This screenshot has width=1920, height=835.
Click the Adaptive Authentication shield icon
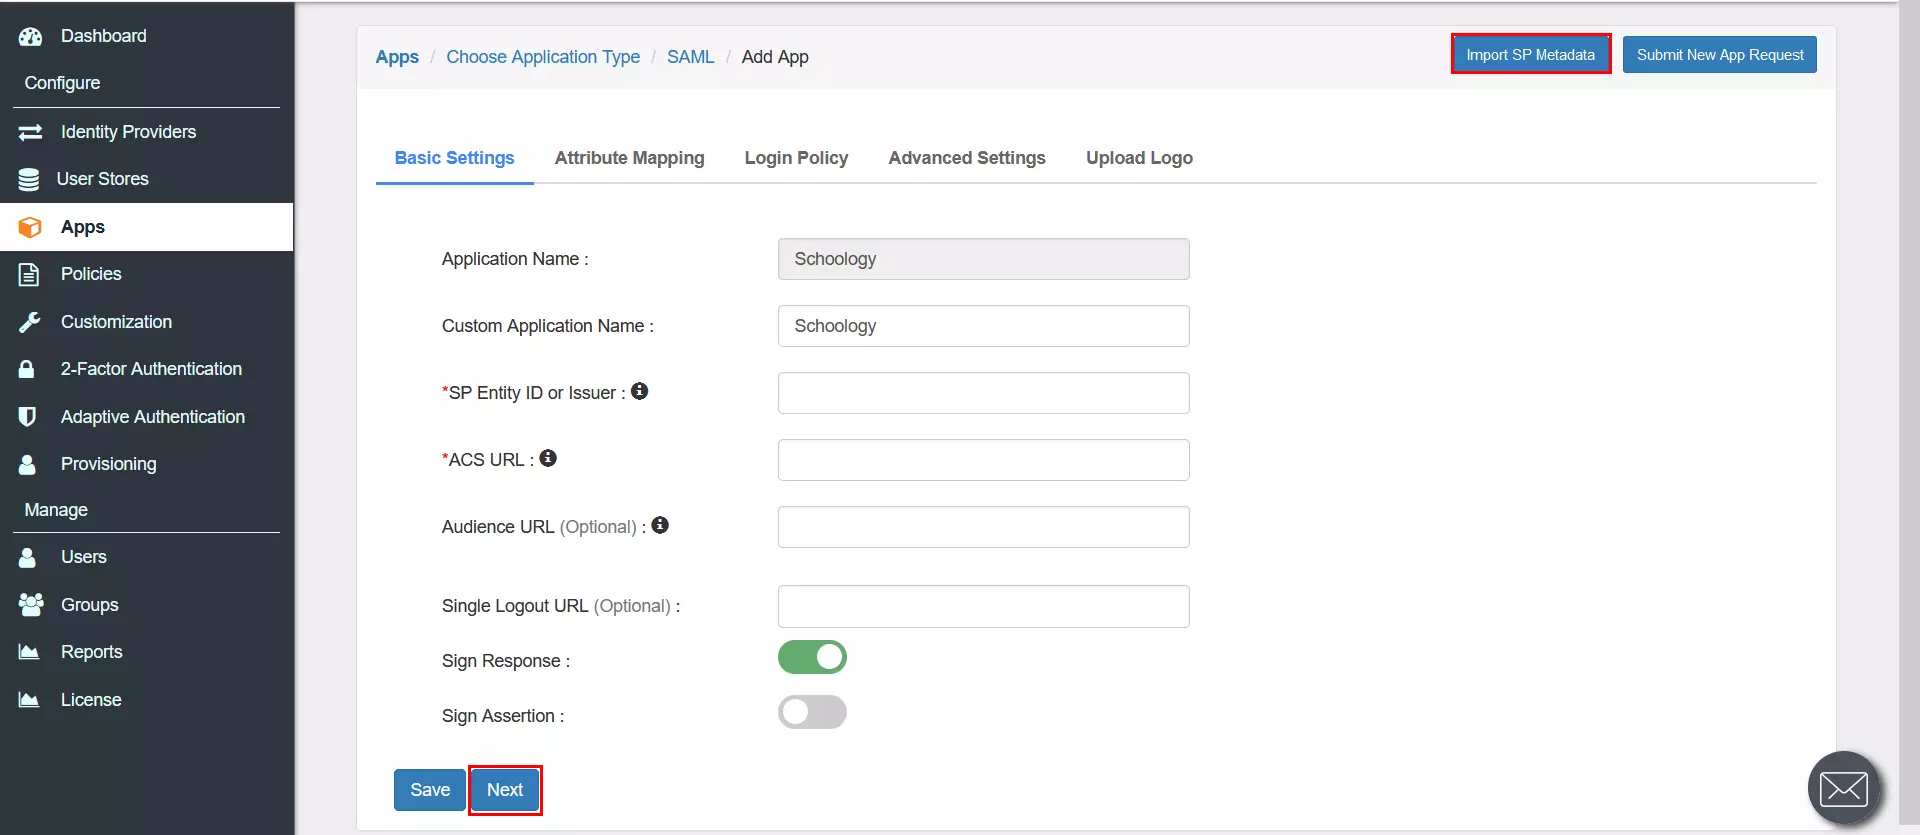pyautogui.click(x=28, y=417)
